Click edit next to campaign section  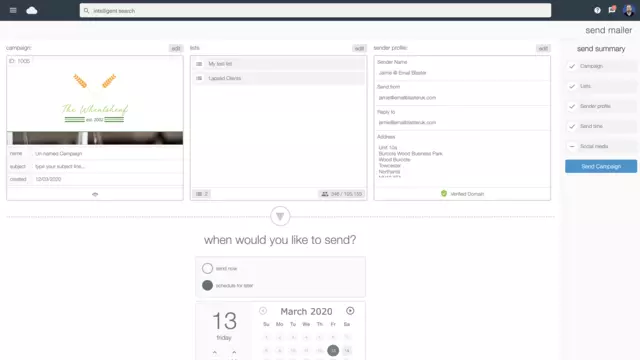tap(176, 48)
